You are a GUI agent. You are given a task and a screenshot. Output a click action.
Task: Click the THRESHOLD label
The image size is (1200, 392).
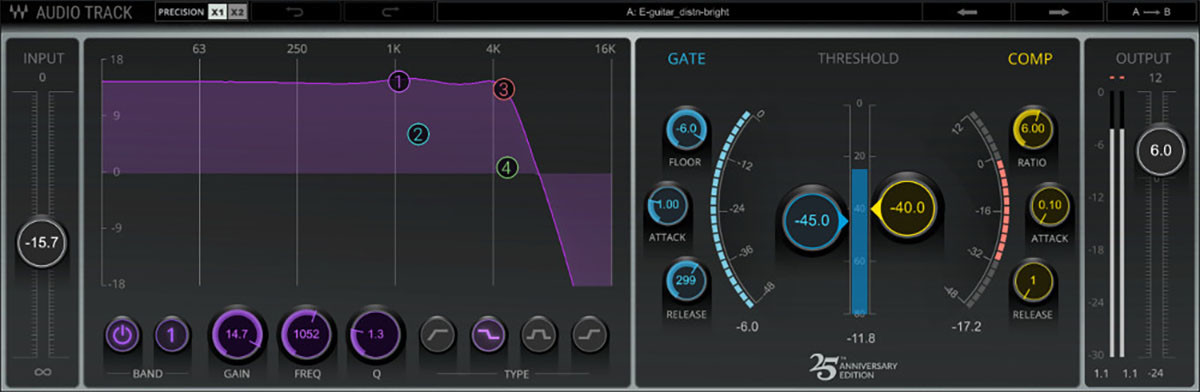(x=858, y=59)
